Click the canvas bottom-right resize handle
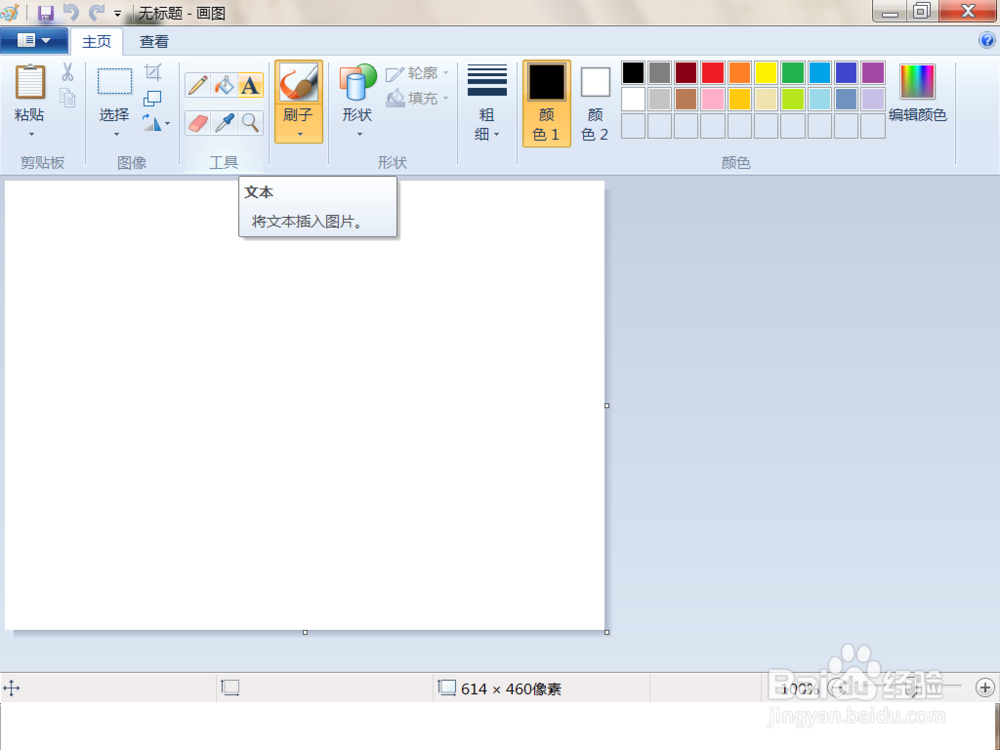The image size is (1000, 750). point(607,632)
